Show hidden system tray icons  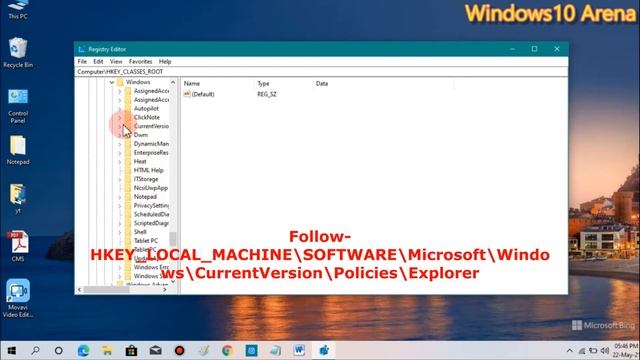[x=569, y=351]
